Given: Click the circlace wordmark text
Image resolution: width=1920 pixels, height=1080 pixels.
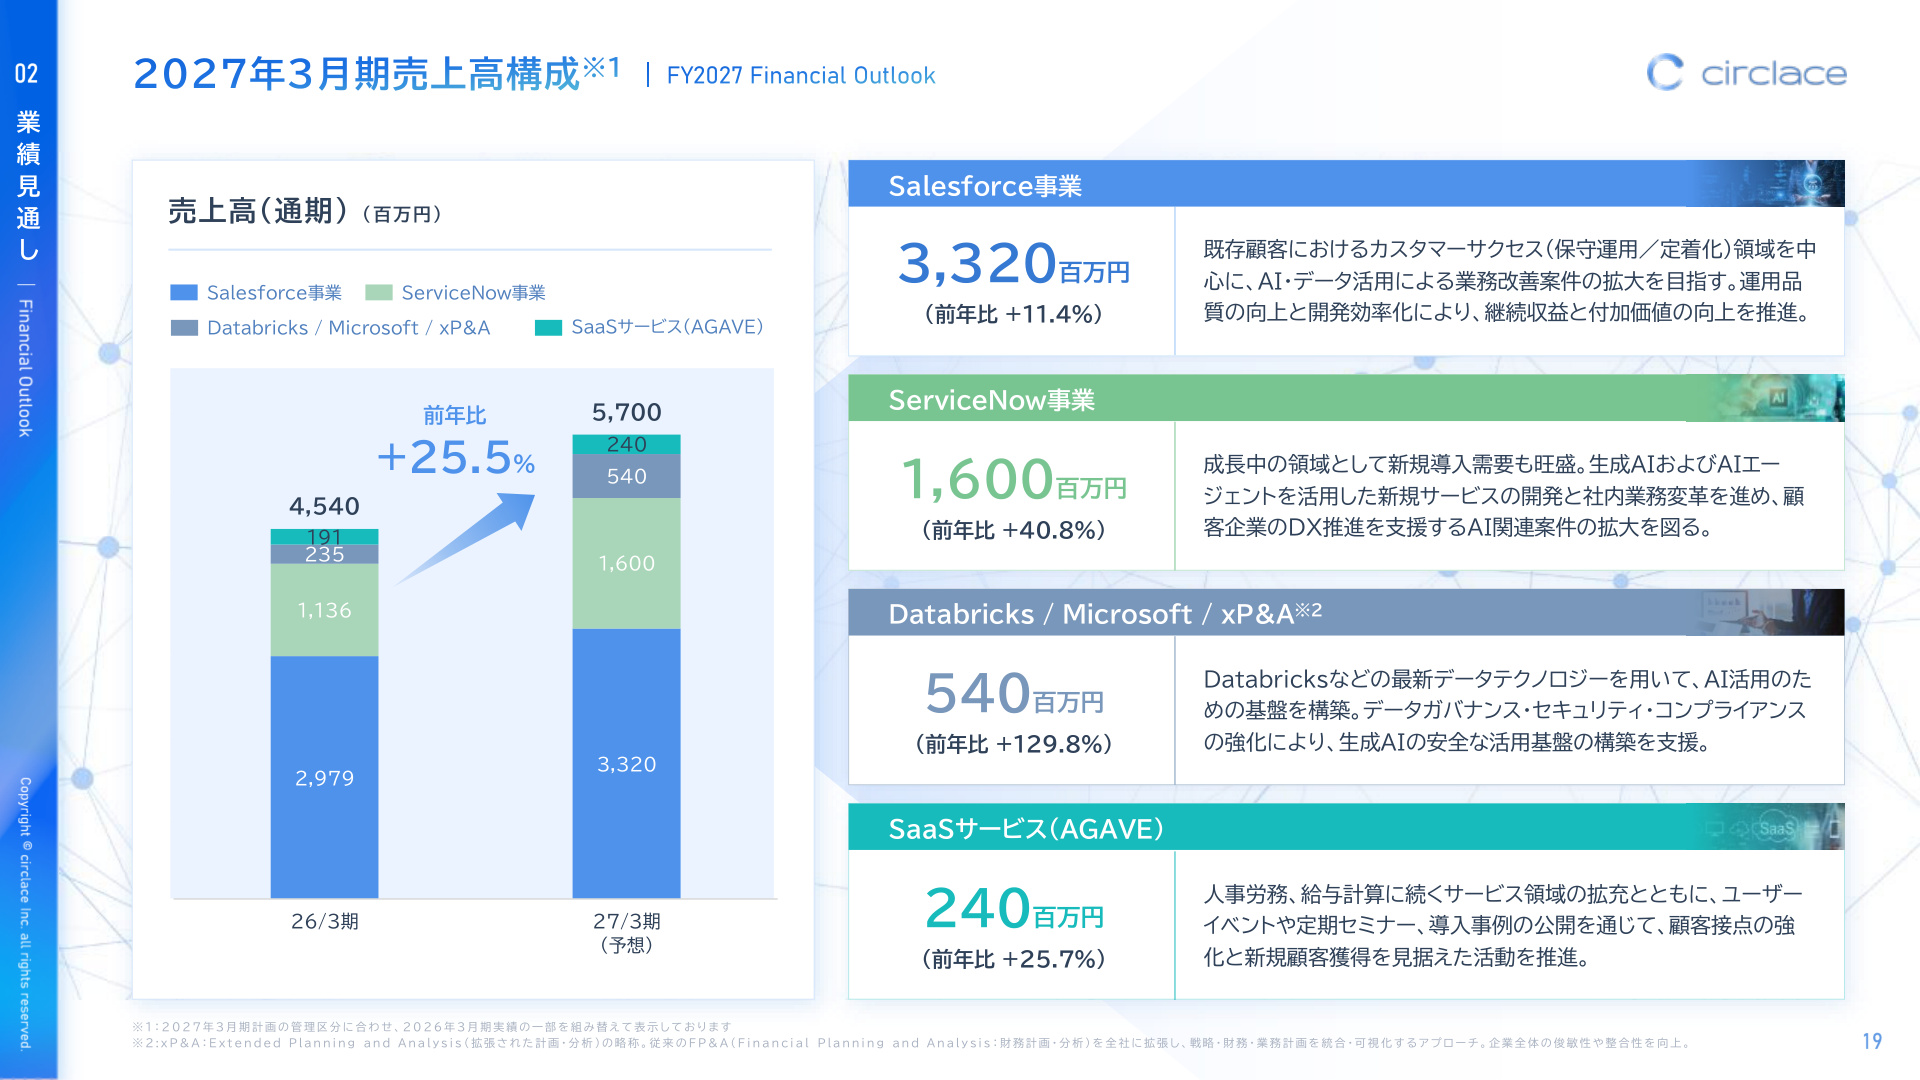Looking at the screenshot, I should 1774,73.
